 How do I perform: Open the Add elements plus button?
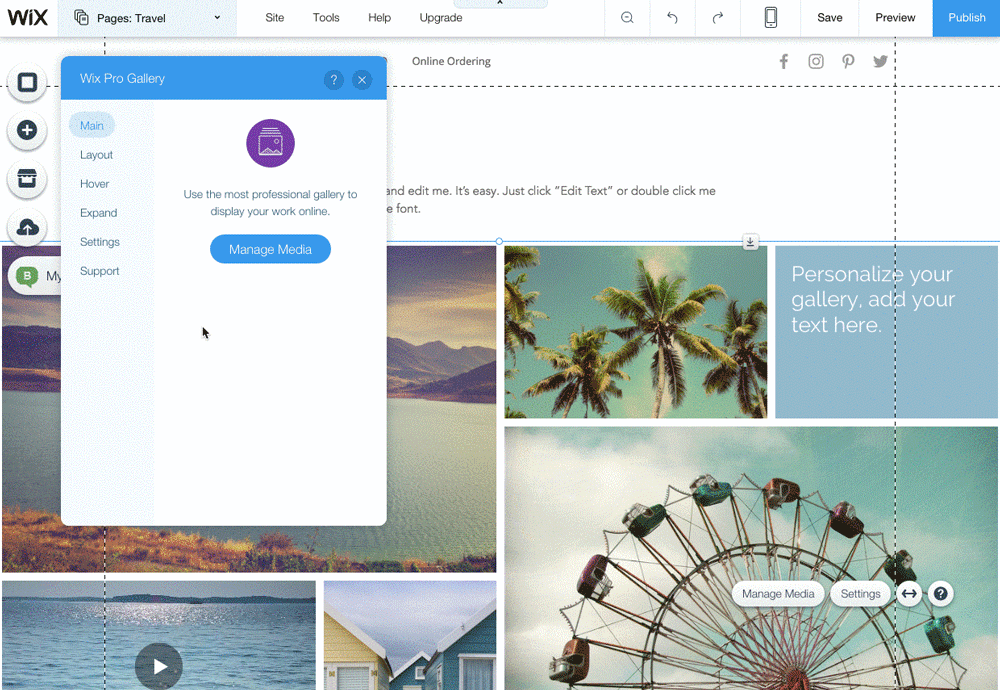27,130
